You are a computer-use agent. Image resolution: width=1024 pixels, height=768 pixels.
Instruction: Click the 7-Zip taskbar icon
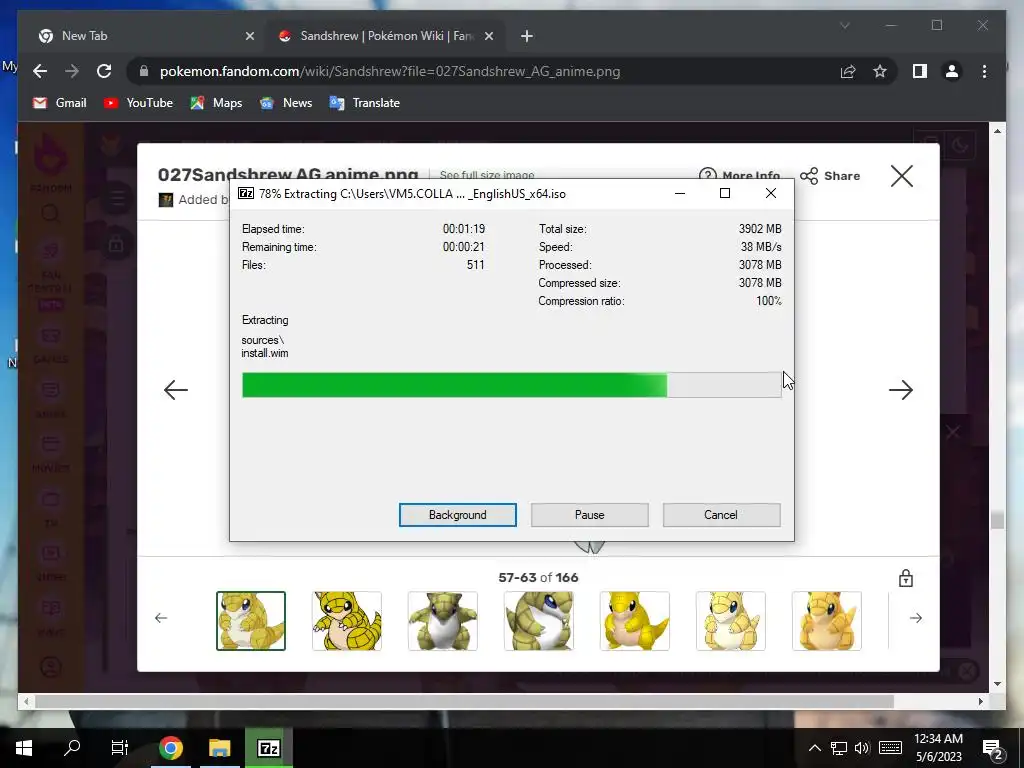[268, 748]
